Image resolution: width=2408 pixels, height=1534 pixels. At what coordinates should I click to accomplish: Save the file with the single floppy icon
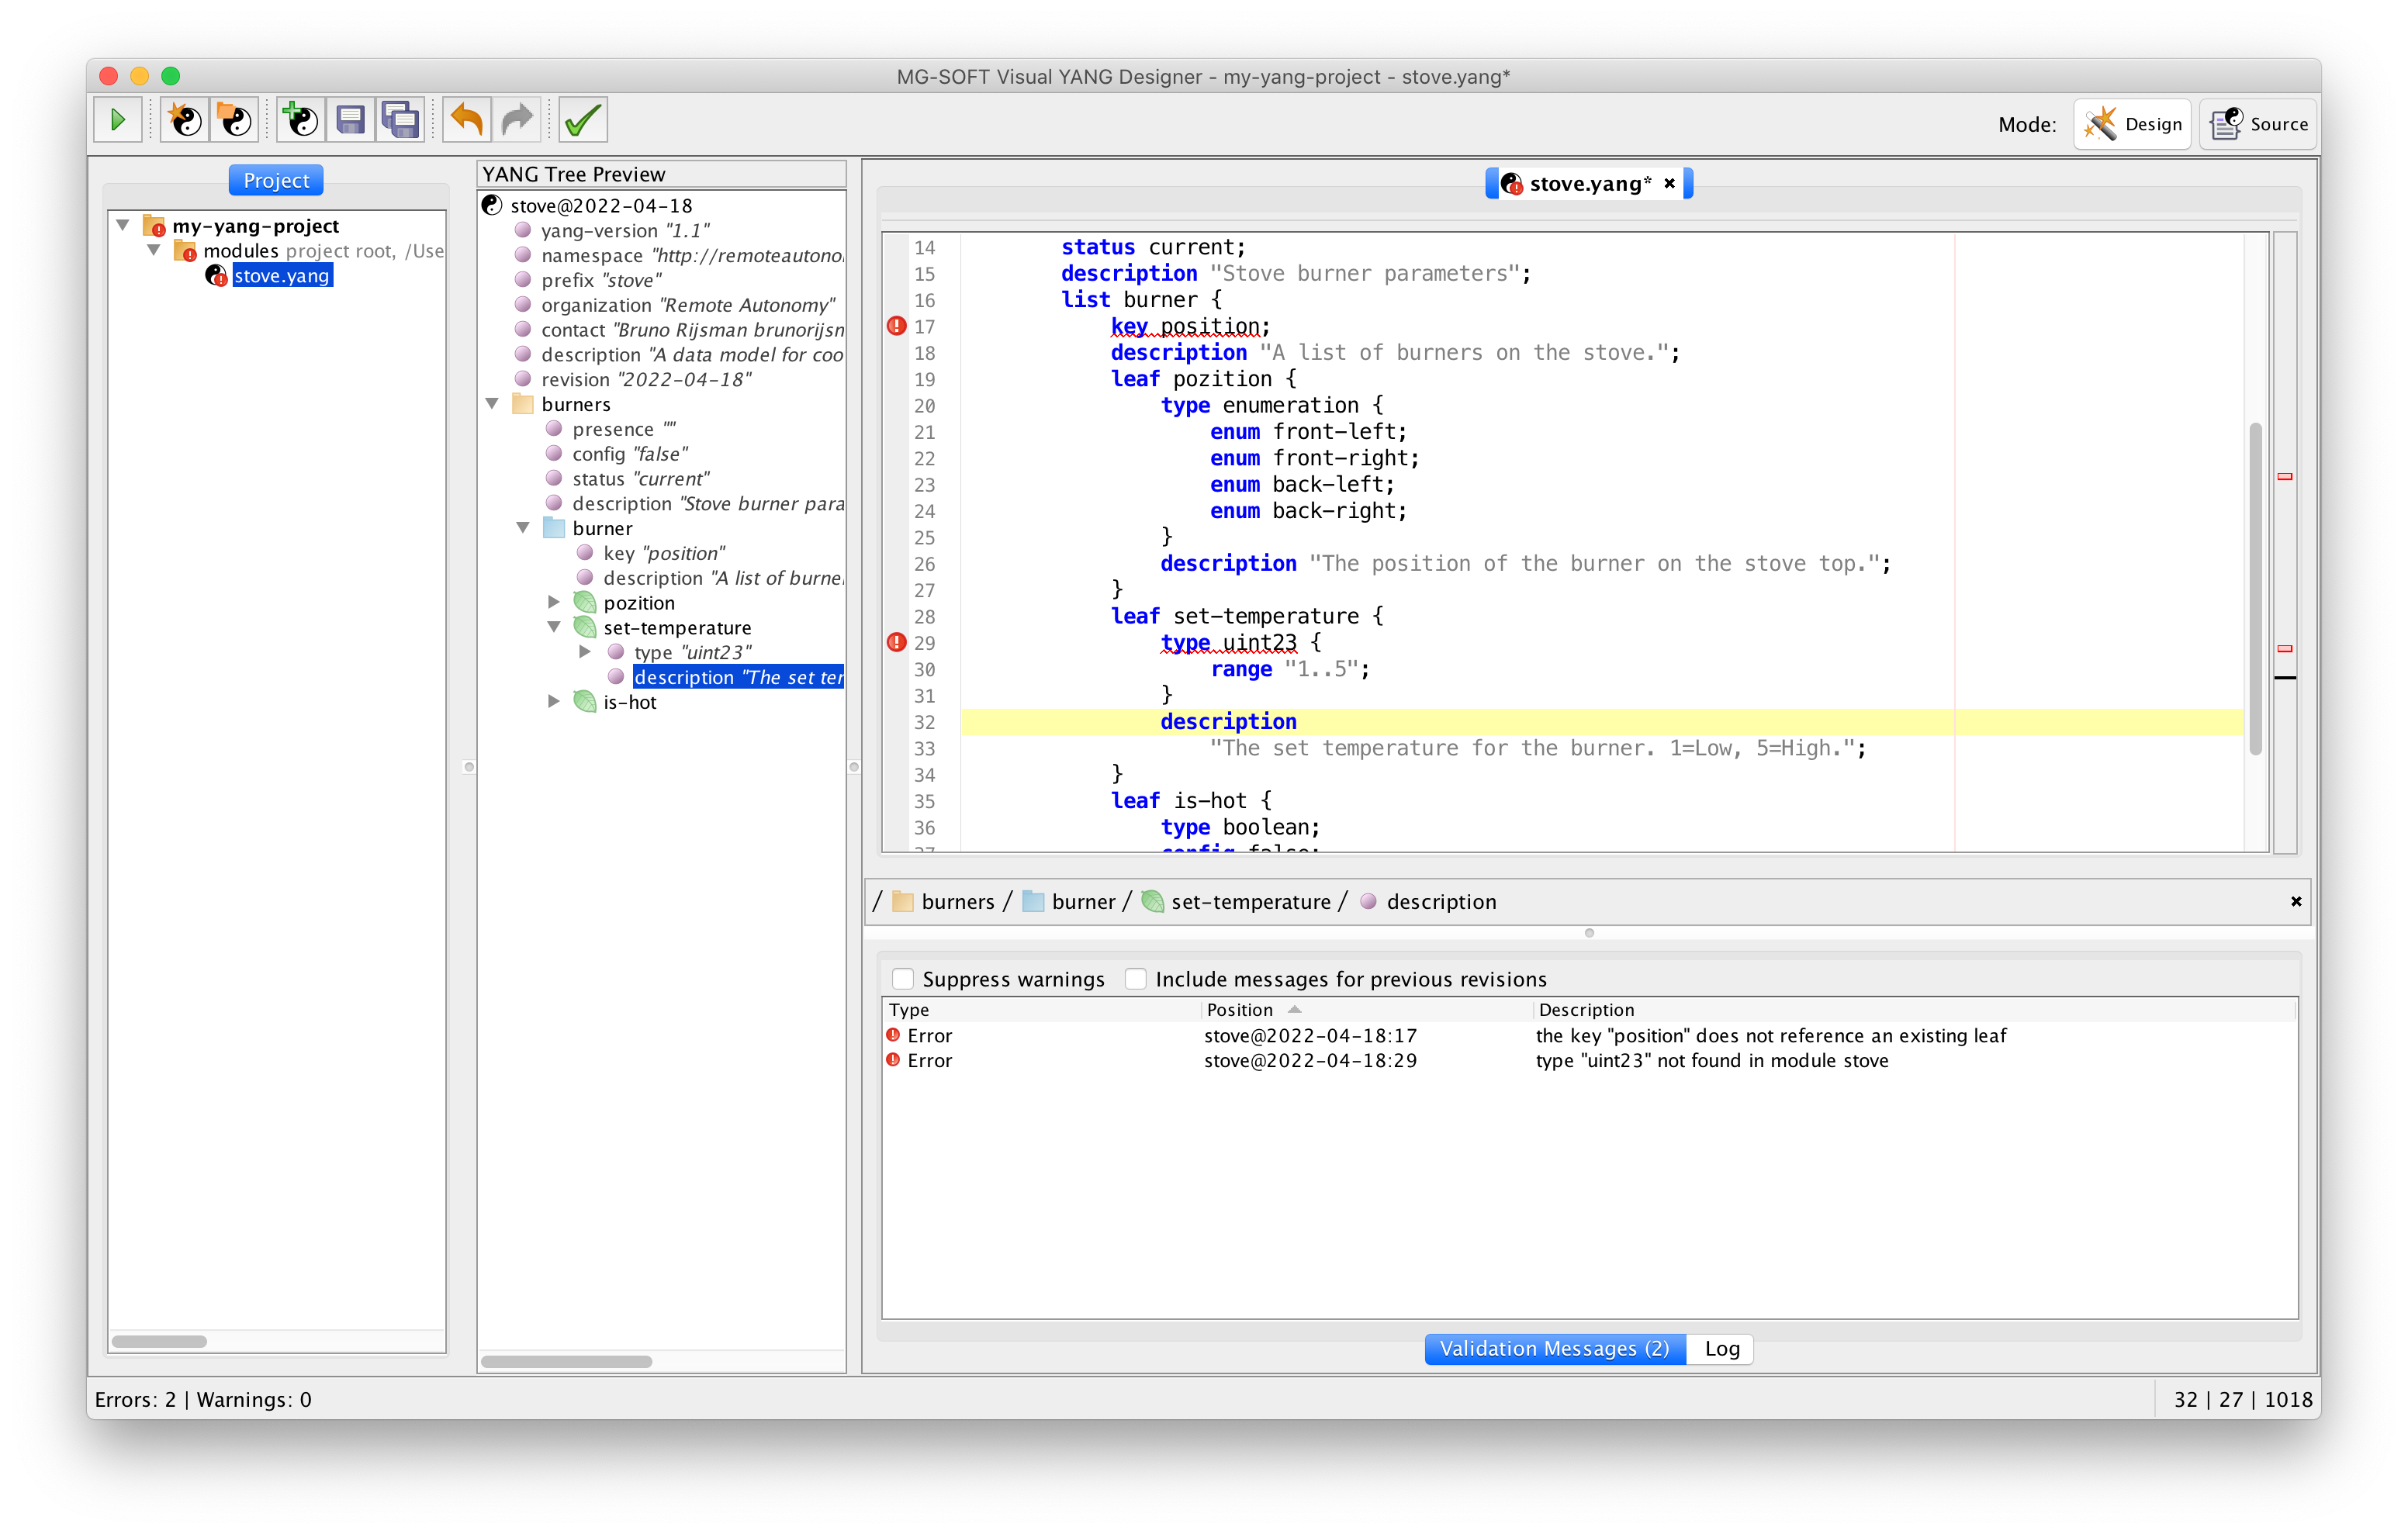pyautogui.click(x=350, y=121)
